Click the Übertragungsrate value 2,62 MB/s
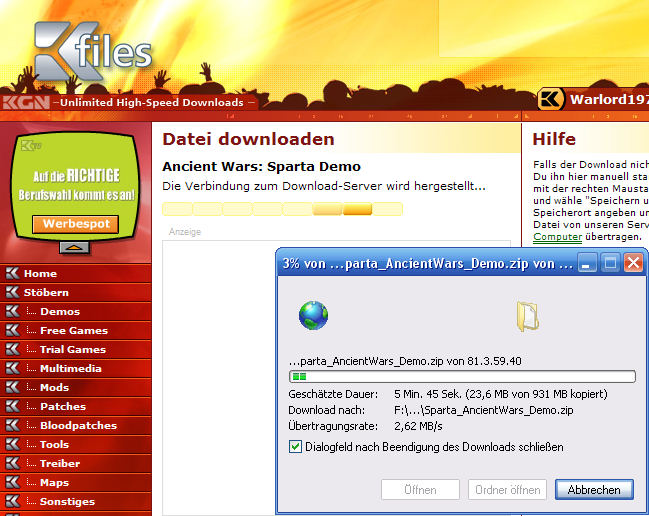Screen dimensions: 649x516 coord(418,426)
